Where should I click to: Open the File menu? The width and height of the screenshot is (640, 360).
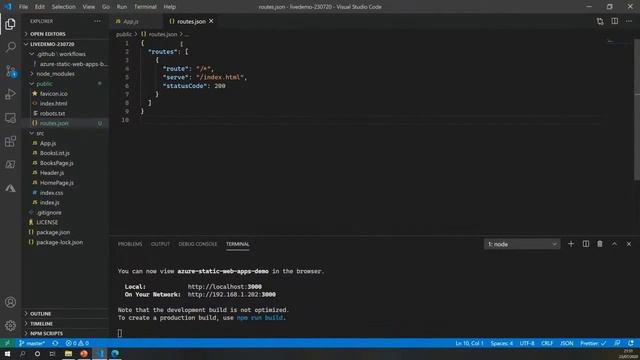click(23, 7)
